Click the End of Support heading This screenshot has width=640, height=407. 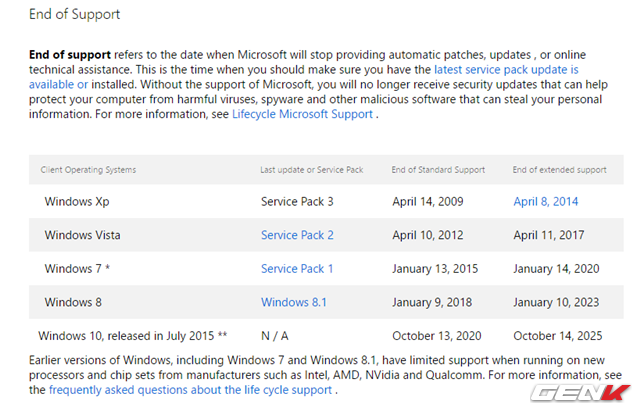[74, 14]
